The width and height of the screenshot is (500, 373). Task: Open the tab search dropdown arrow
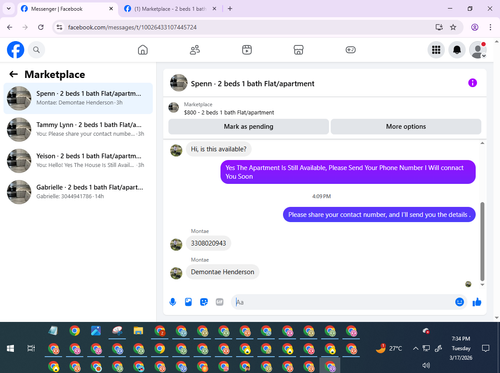pos(9,9)
